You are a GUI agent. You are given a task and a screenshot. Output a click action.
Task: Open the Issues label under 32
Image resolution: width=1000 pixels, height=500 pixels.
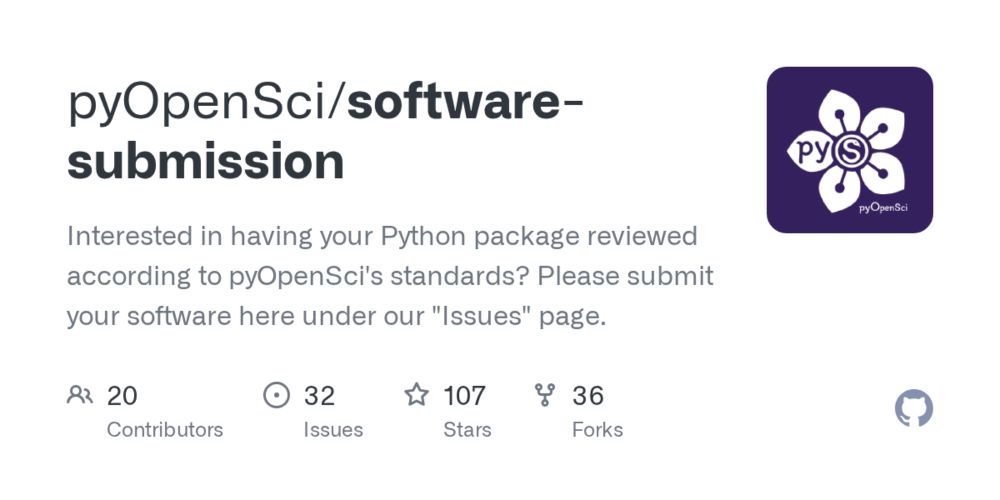tap(333, 430)
